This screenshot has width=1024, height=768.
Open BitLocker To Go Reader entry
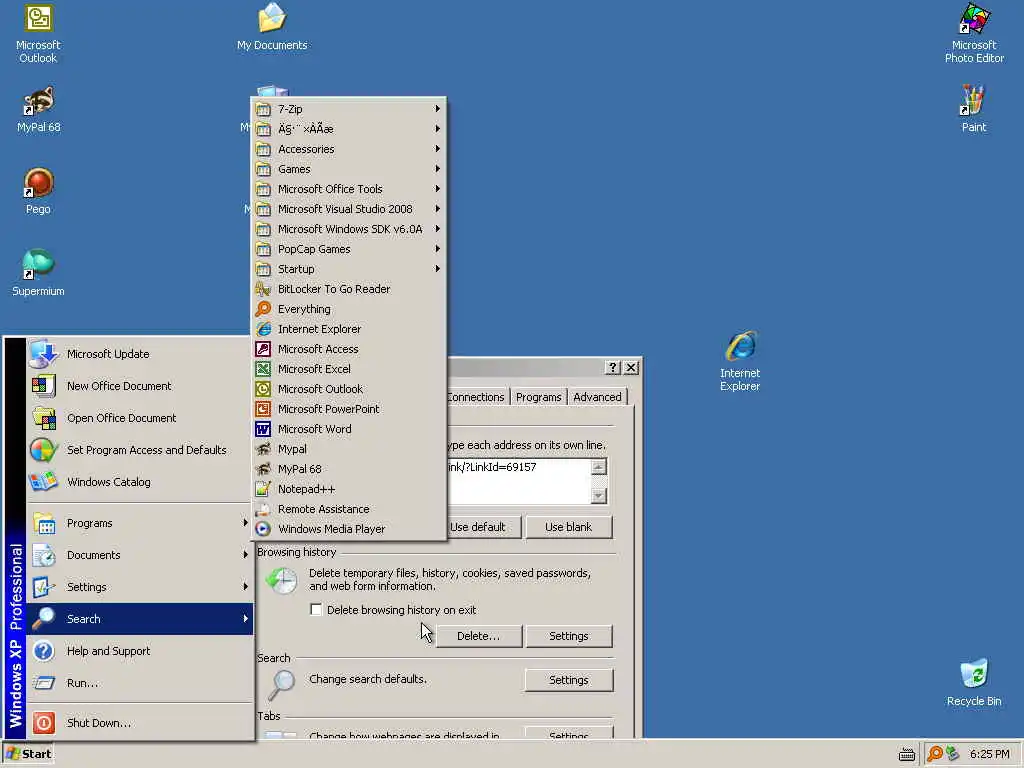(349, 289)
